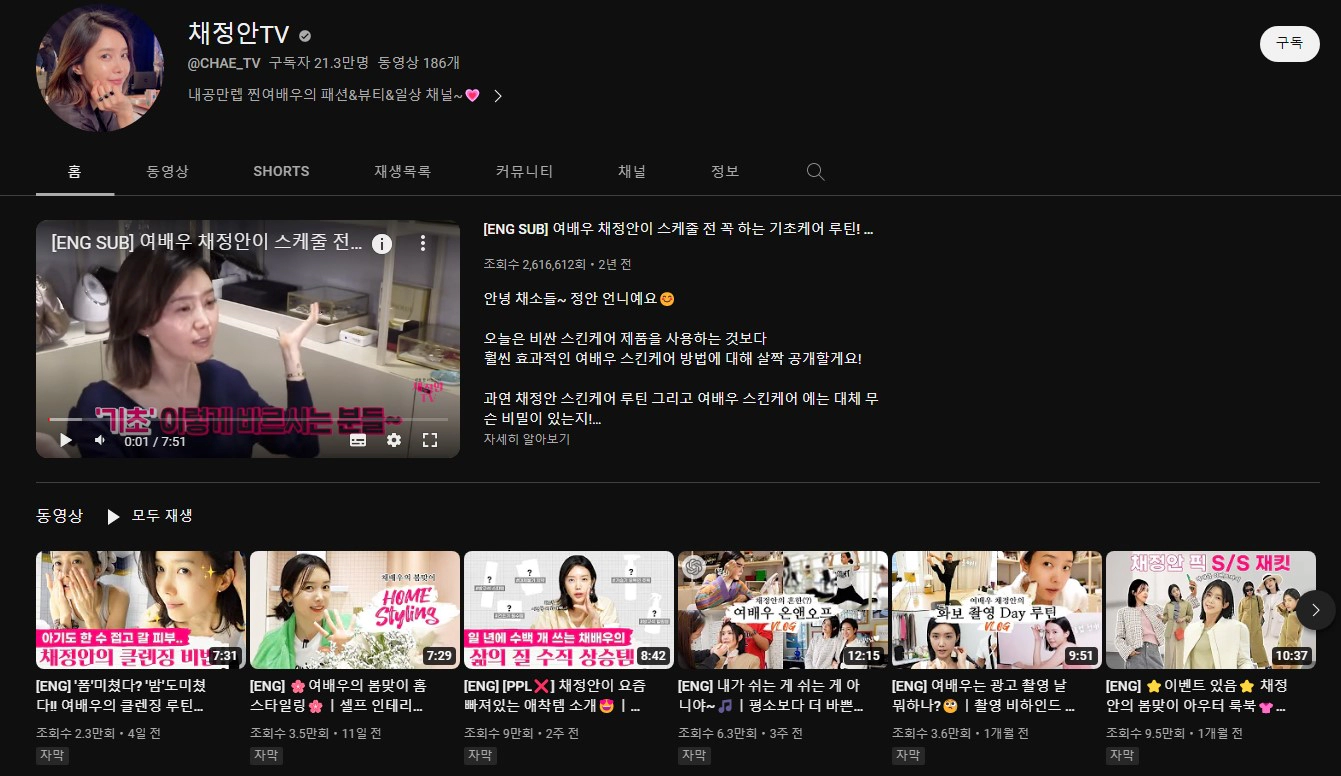
Task: Open the three-dot more options menu on the video
Action: click(x=422, y=243)
